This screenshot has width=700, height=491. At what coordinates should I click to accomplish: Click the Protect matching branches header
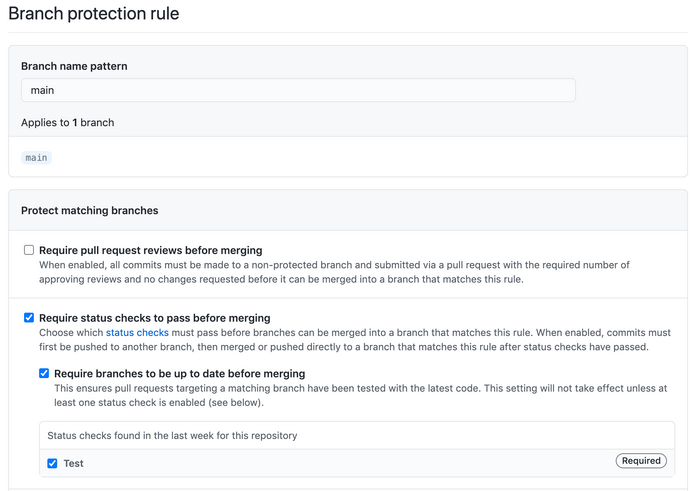89,211
